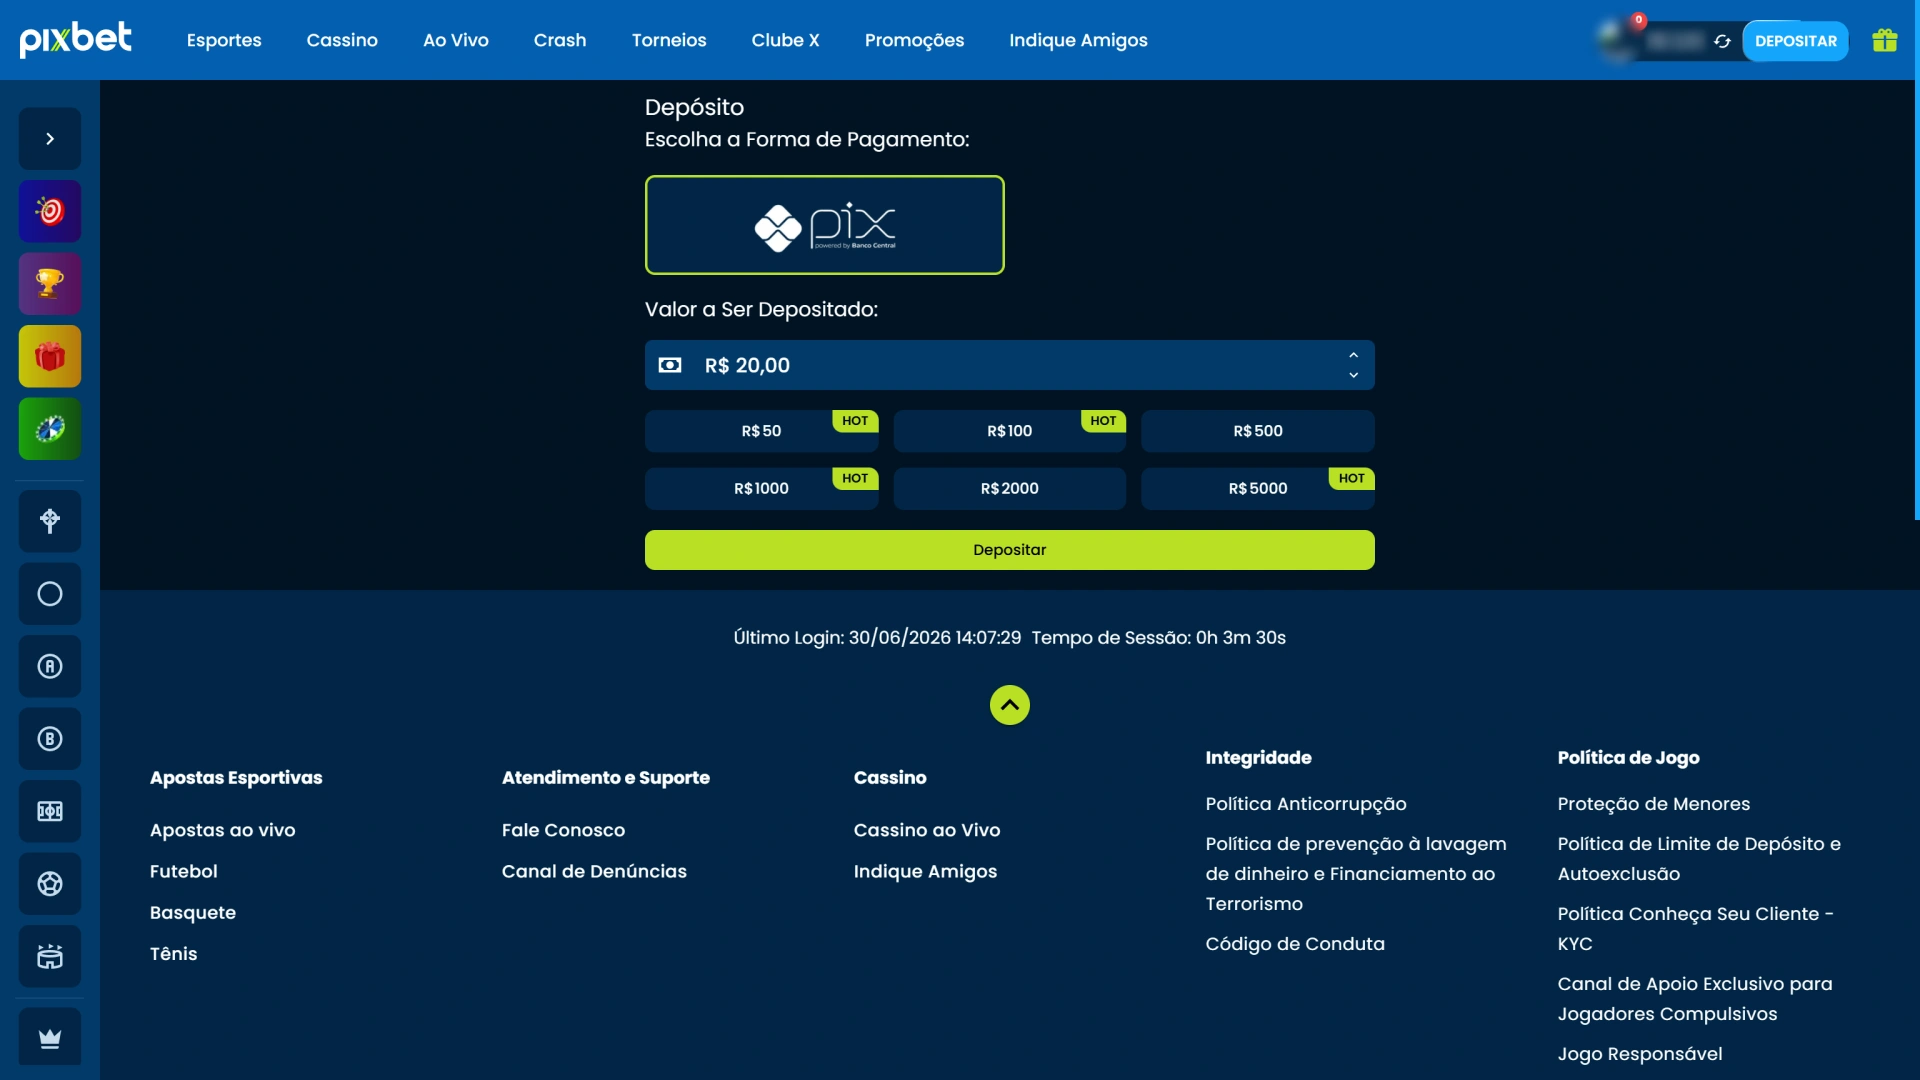Image resolution: width=1920 pixels, height=1080 pixels.
Task: Open Cassino ao Vivo footer link
Action: [x=927, y=830]
